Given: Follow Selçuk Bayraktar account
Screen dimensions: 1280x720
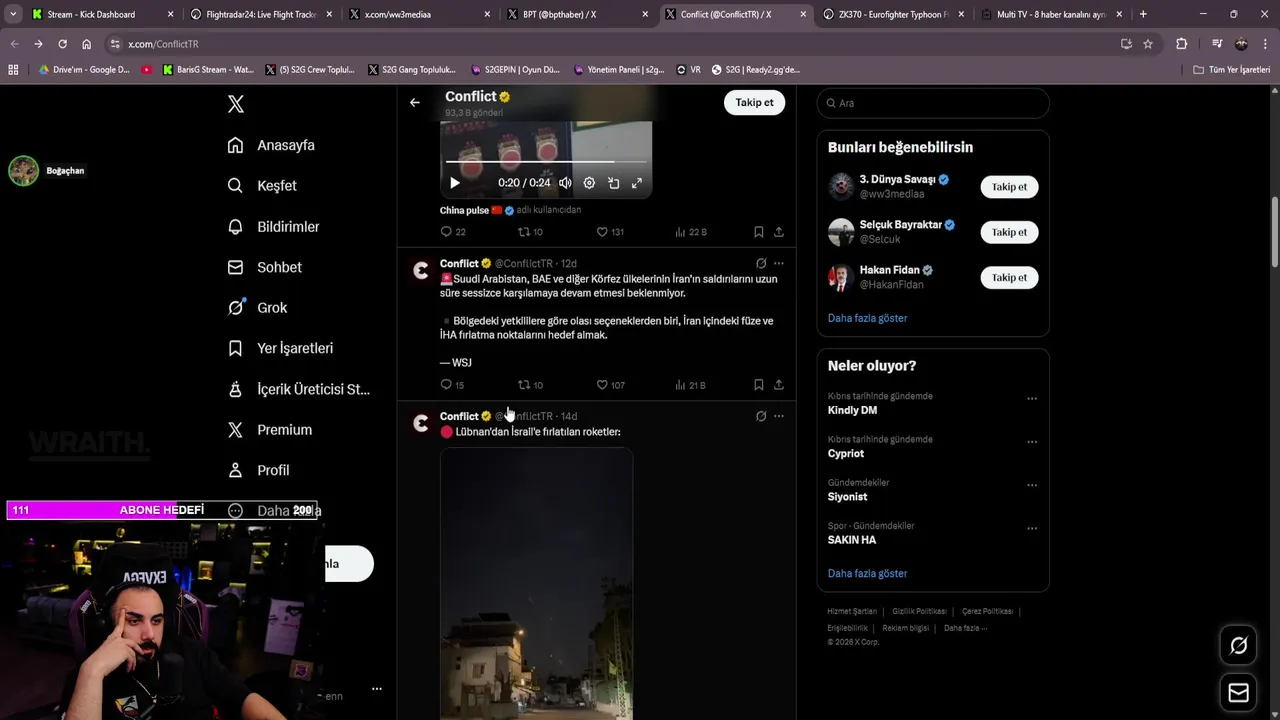Looking at the screenshot, I should [1009, 232].
